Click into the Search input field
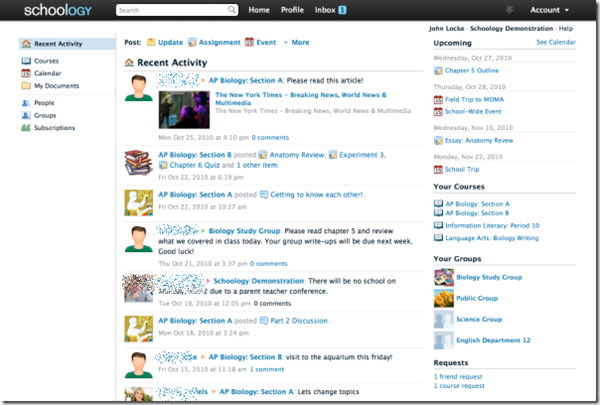This screenshot has height=405, width=600. [170, 10]
